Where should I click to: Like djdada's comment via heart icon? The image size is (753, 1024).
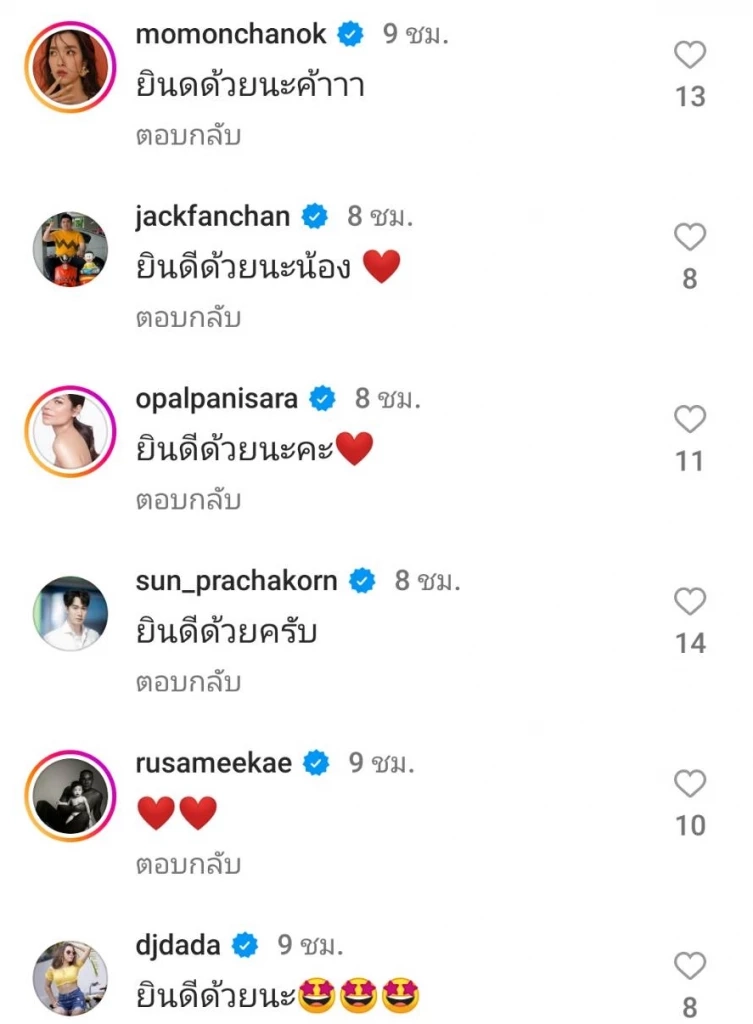688,966
